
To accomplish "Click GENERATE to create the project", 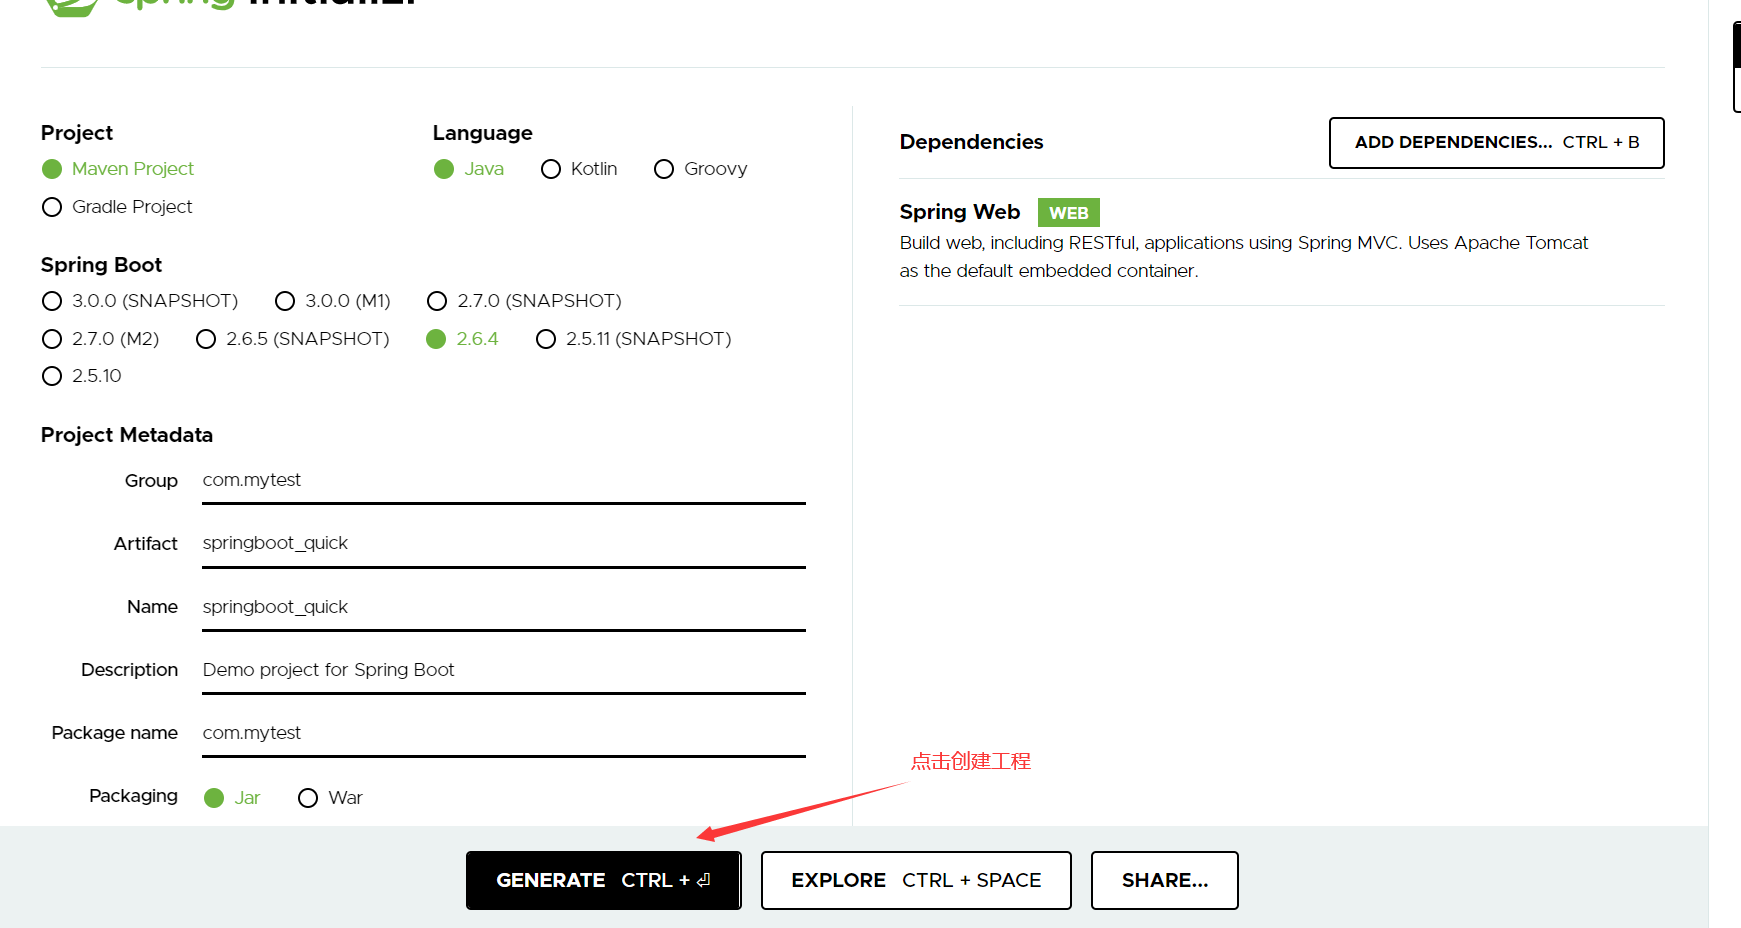I will pyautogui.click(x=603, y=880).
